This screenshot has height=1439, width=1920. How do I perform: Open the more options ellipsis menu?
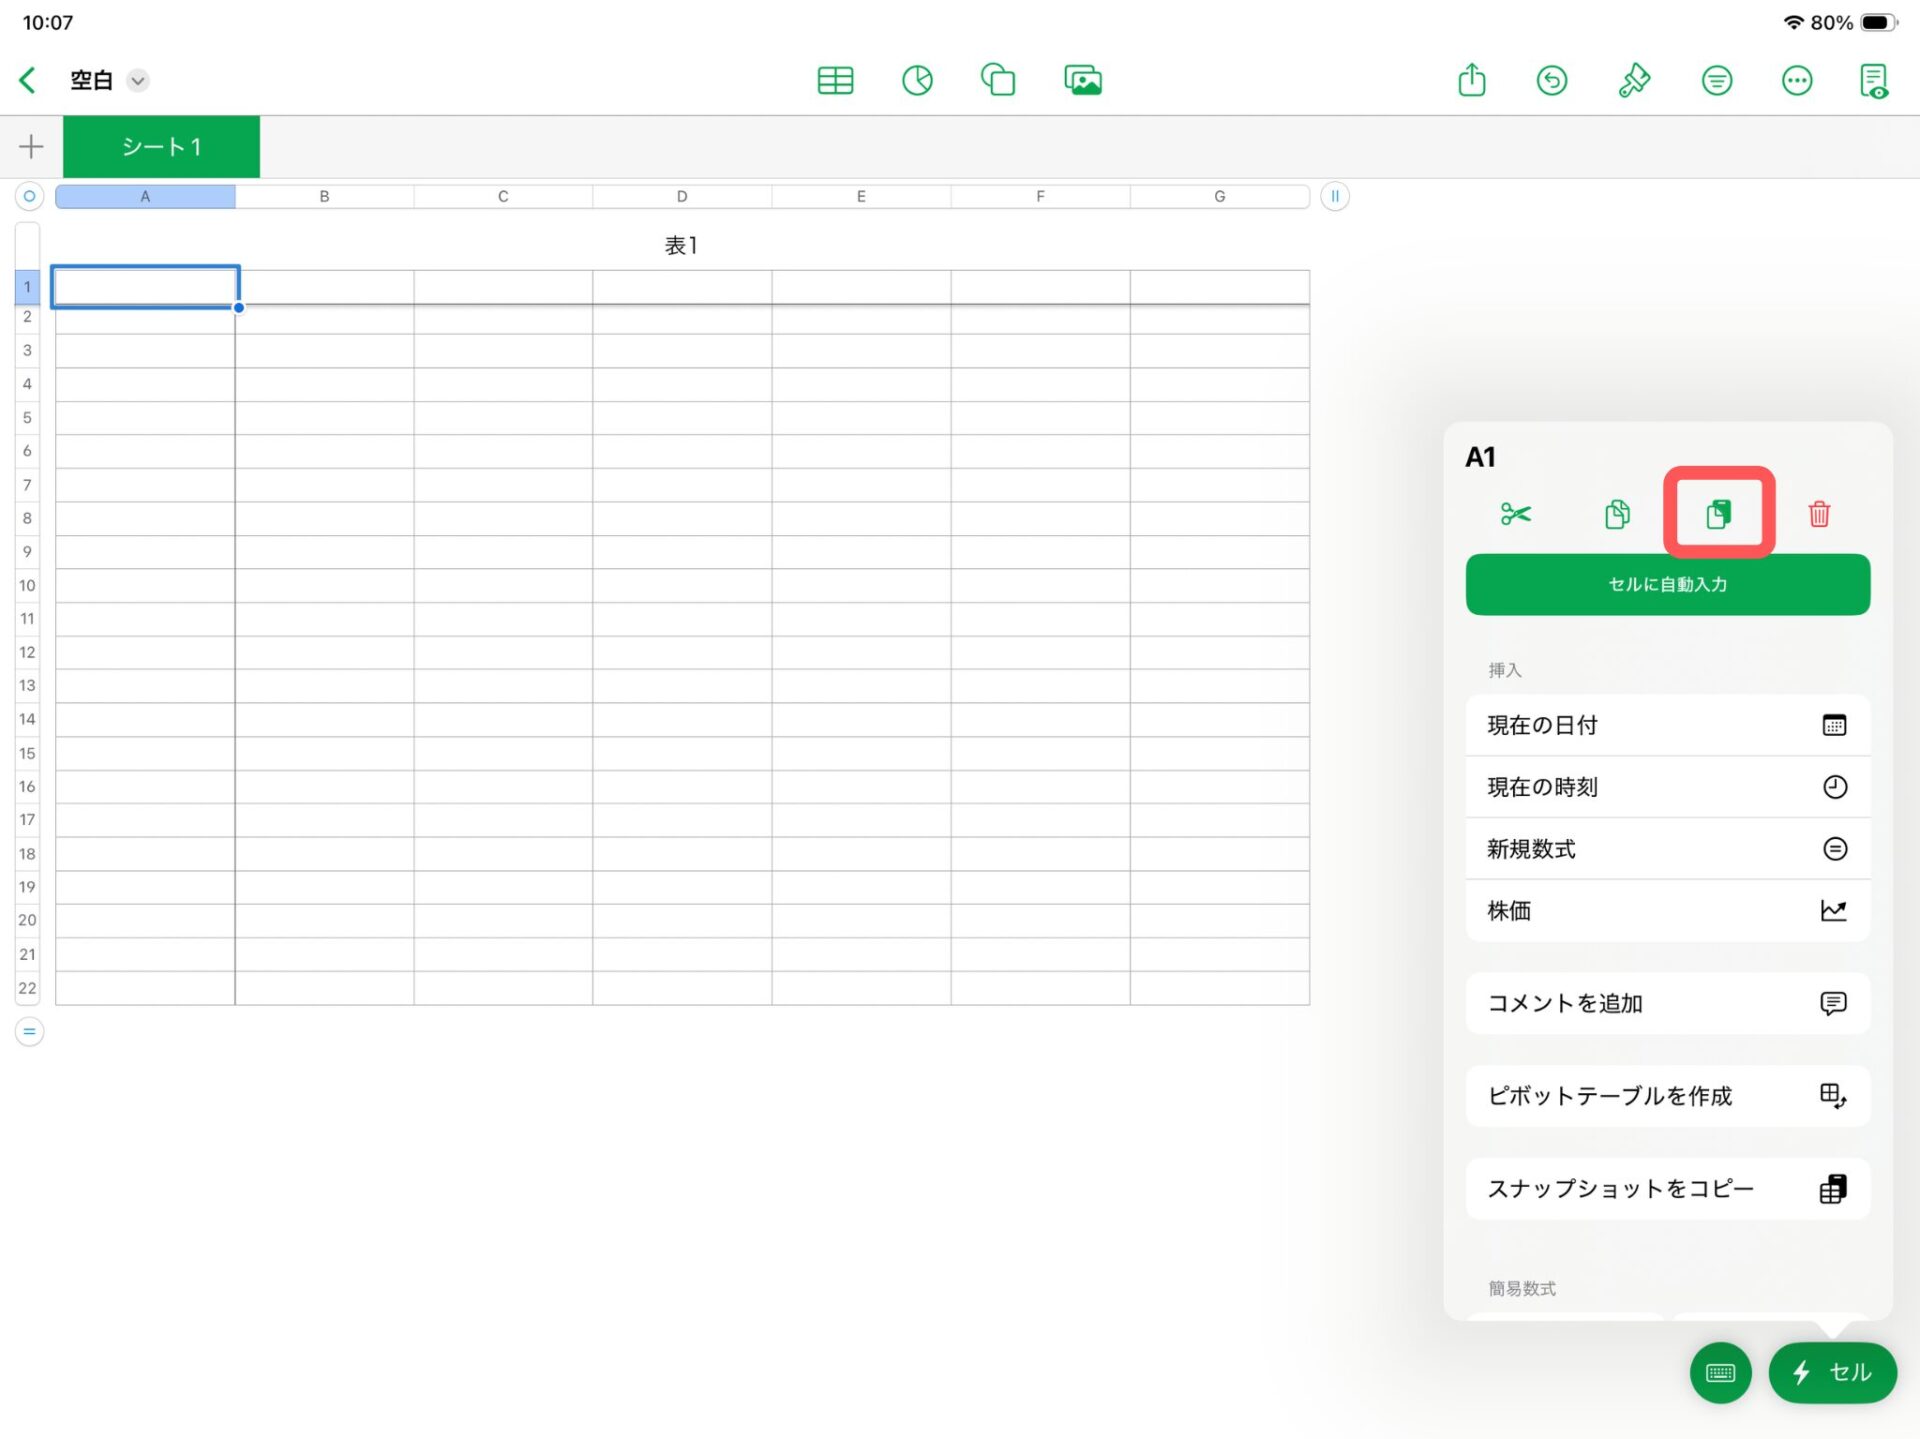pyautogui.click(x=1797, y=80)
